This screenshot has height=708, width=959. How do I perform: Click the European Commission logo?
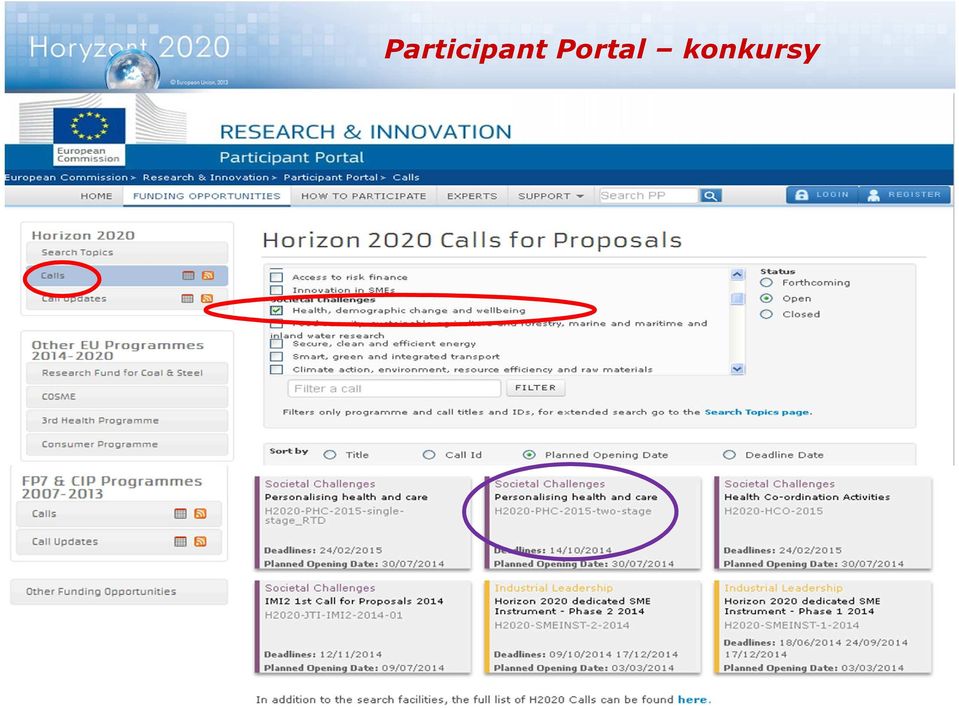pyautogui.click(x=89, y=136)
